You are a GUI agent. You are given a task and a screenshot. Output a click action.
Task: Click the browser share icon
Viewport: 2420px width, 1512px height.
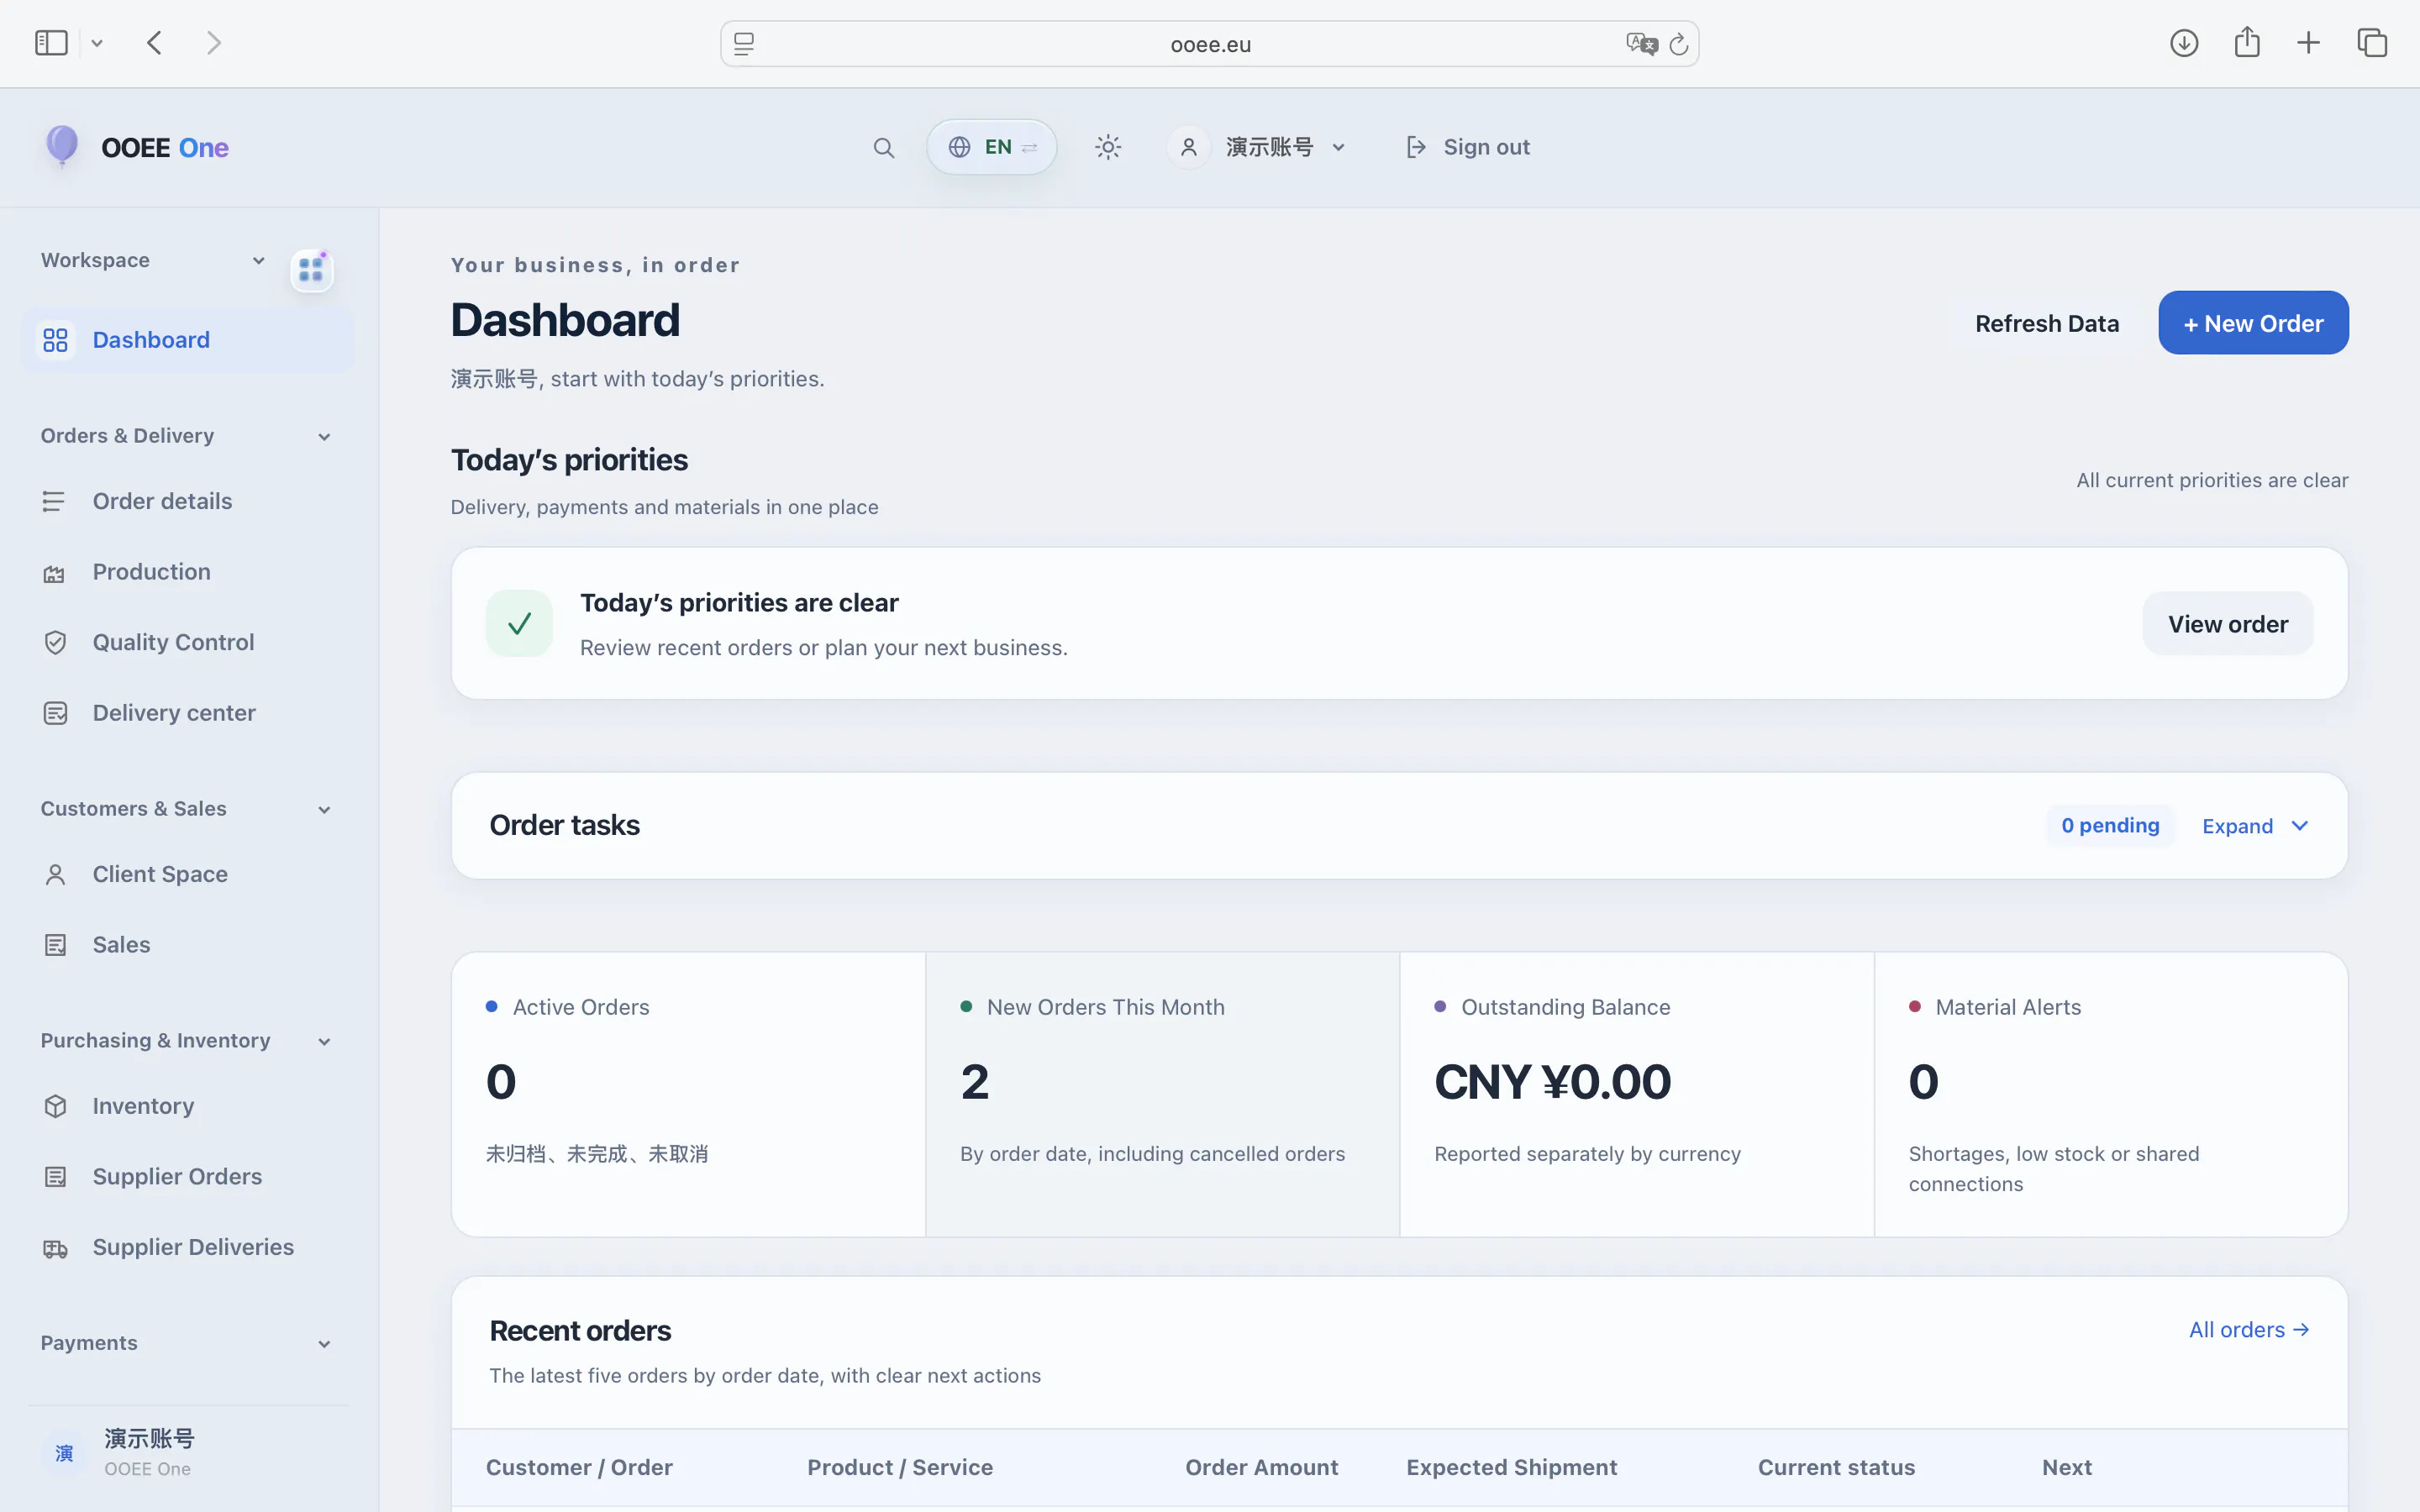click(x=2247, y=42)
